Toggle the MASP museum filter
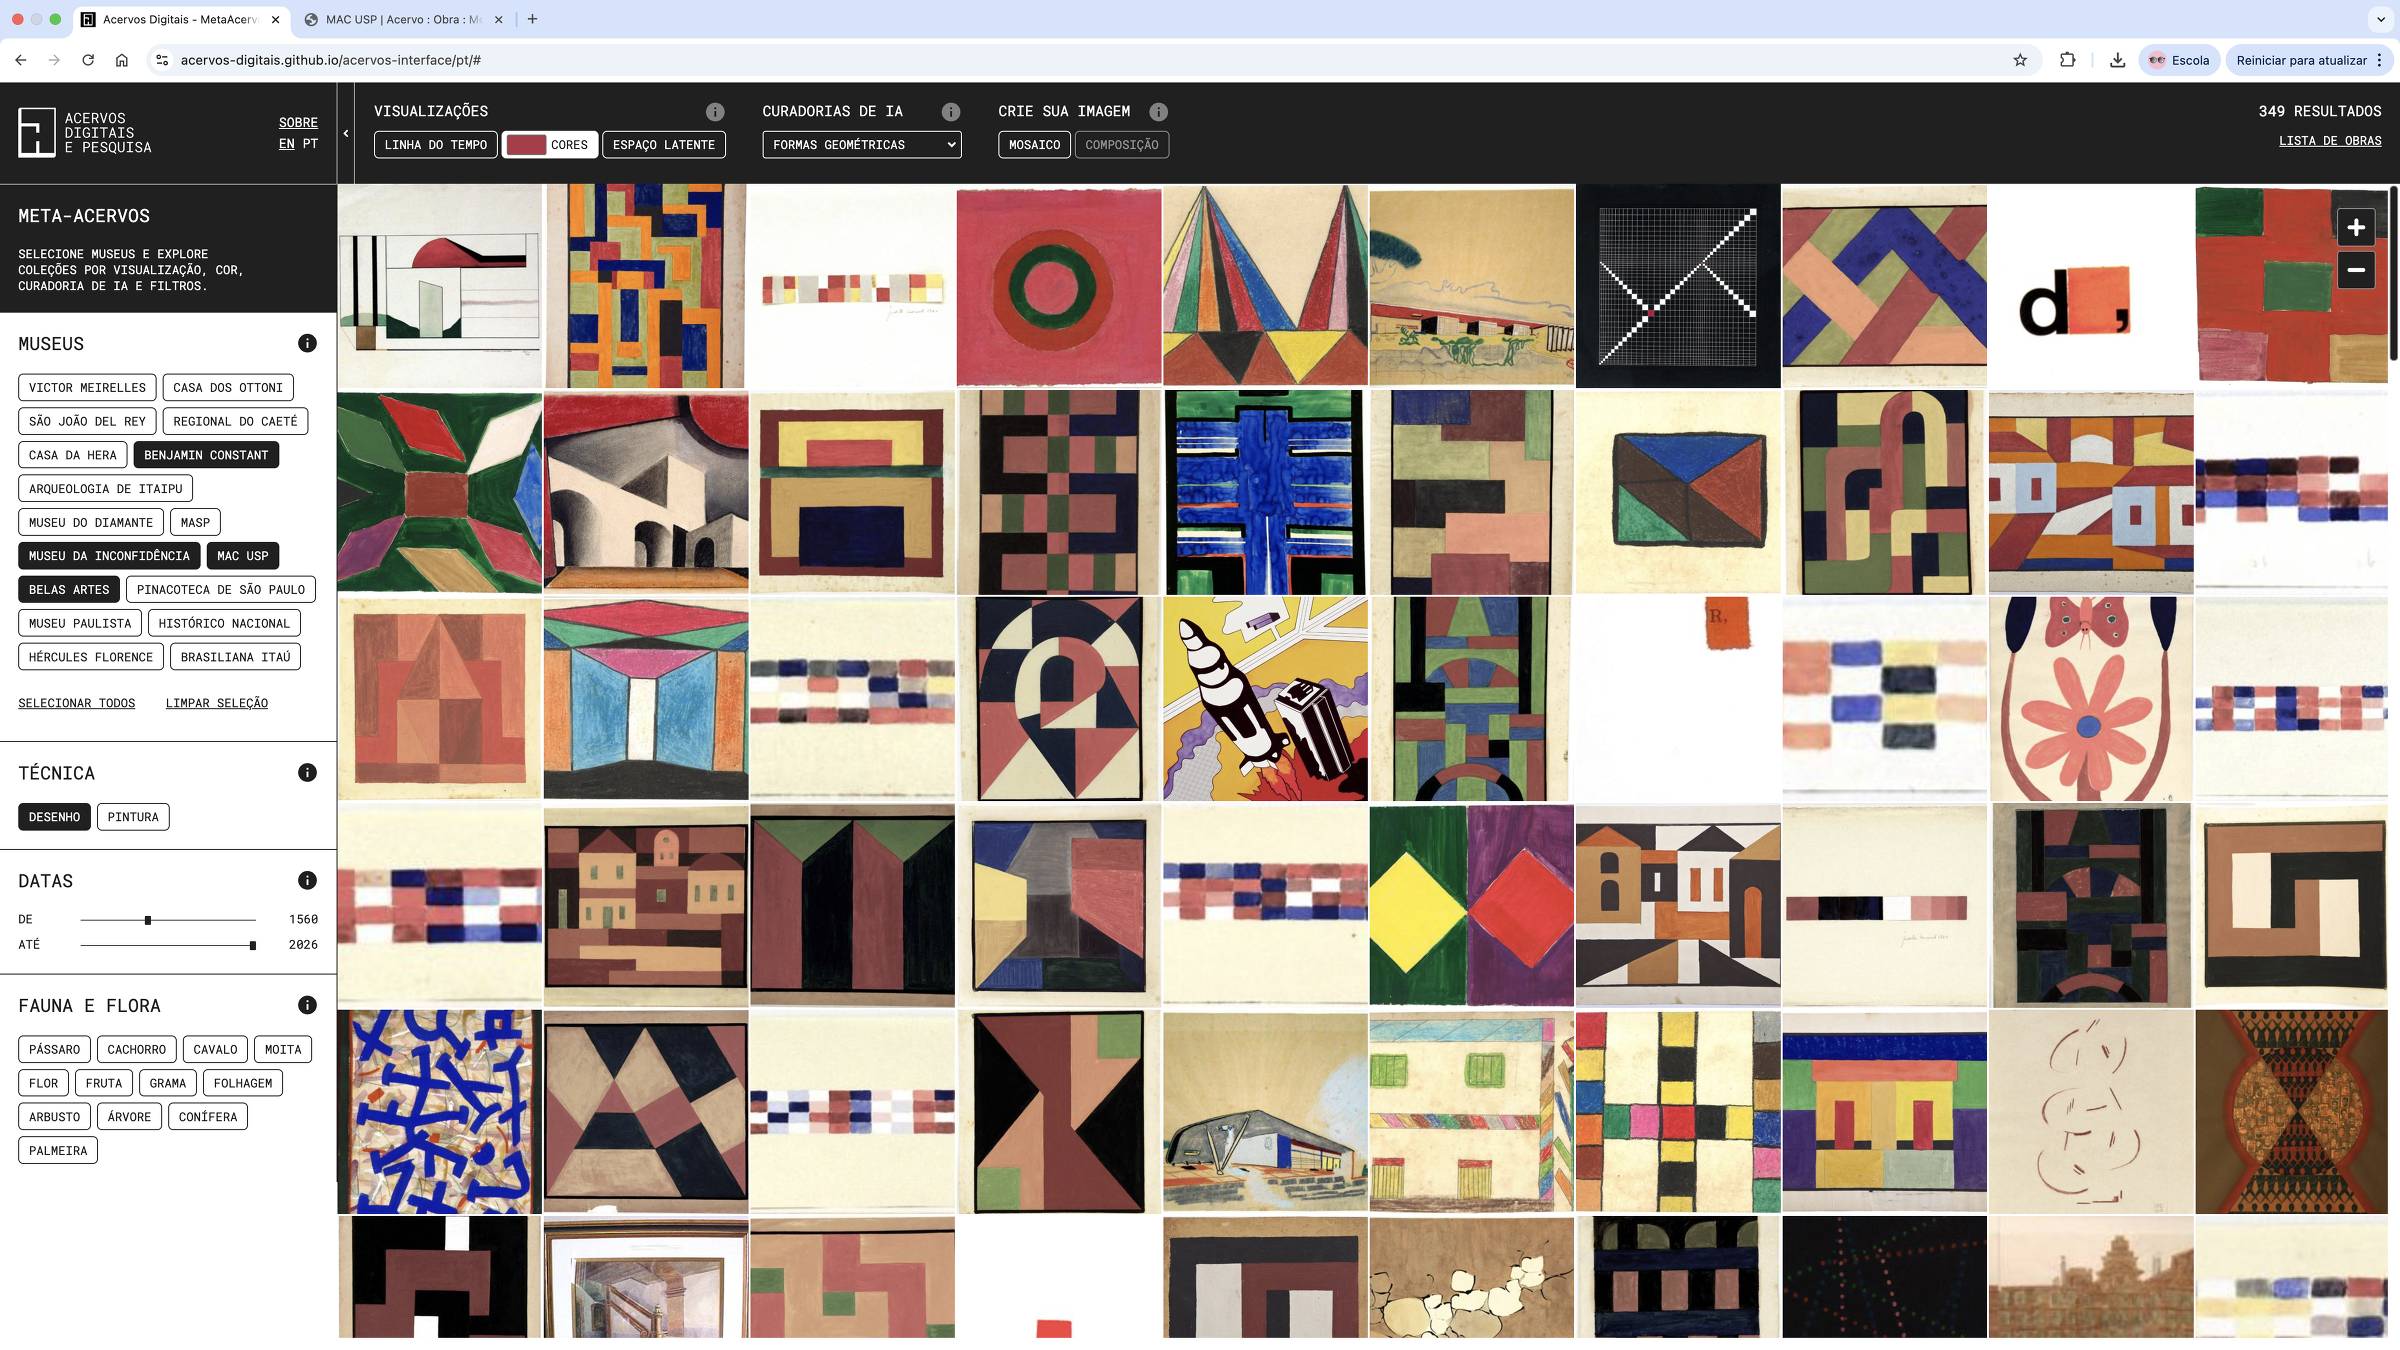The image size is (2400, 1350). [x=195, y=522]
